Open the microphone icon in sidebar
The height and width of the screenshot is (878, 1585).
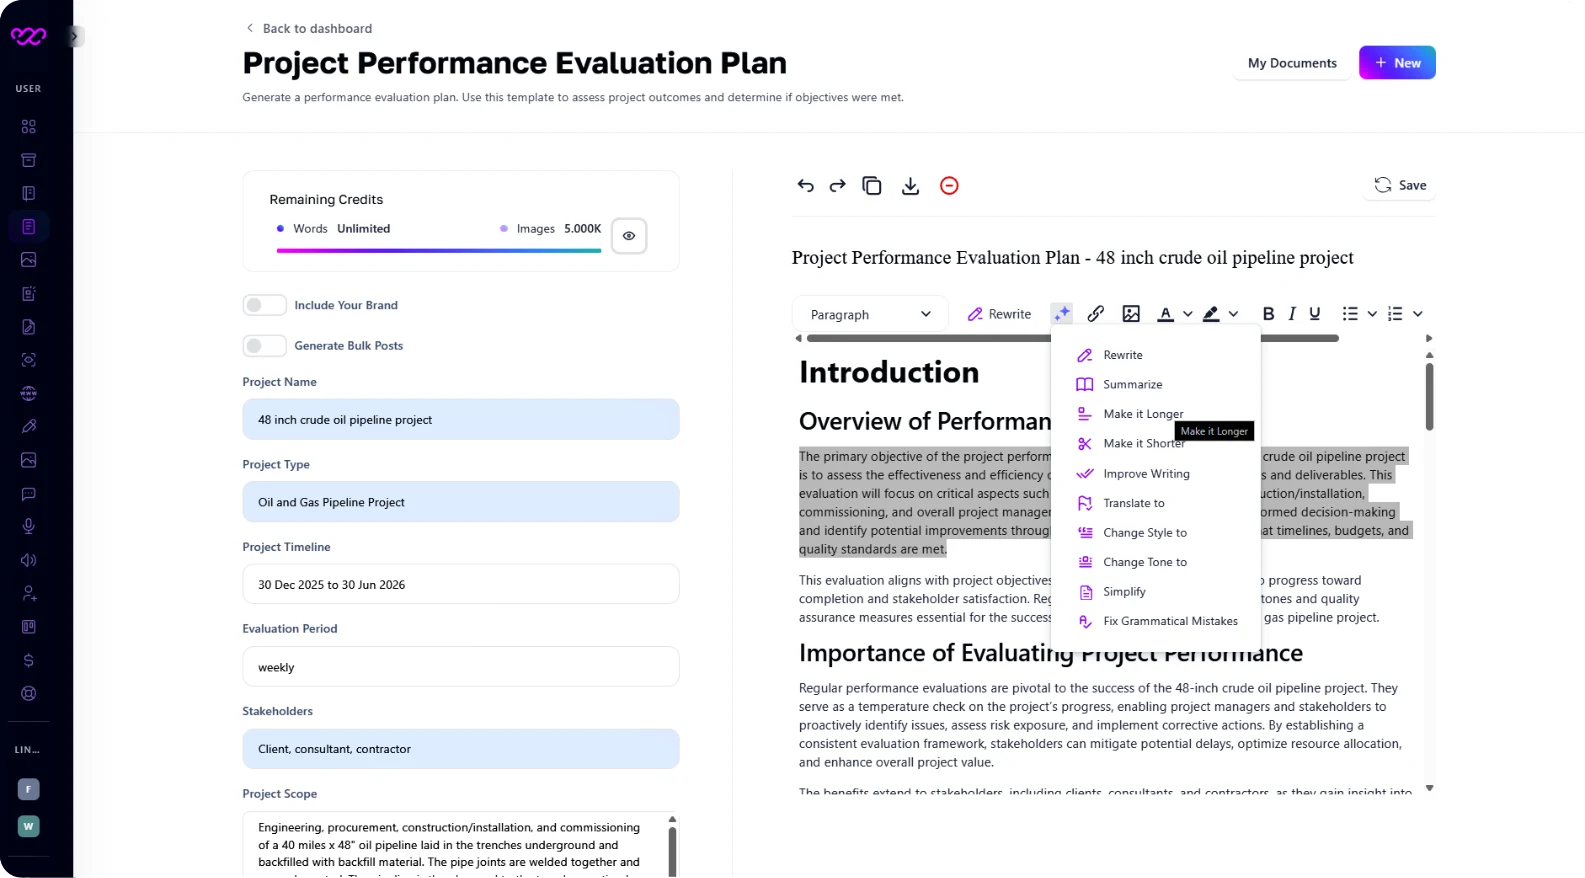click(28, 526)
